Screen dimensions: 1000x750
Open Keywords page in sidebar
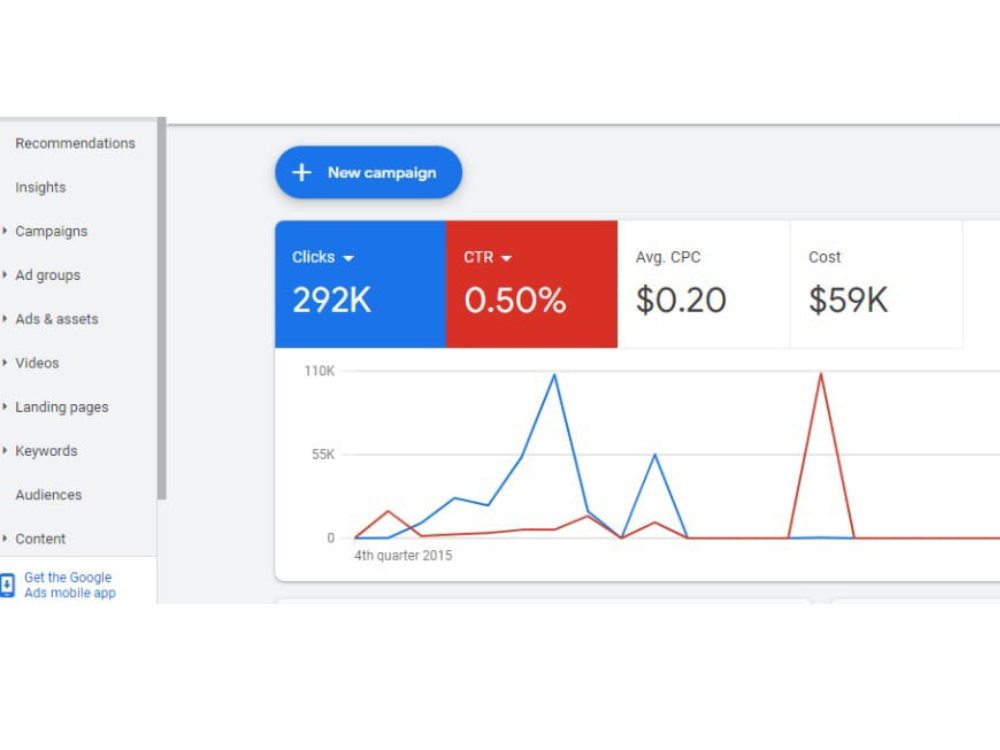tap(47, 451)
